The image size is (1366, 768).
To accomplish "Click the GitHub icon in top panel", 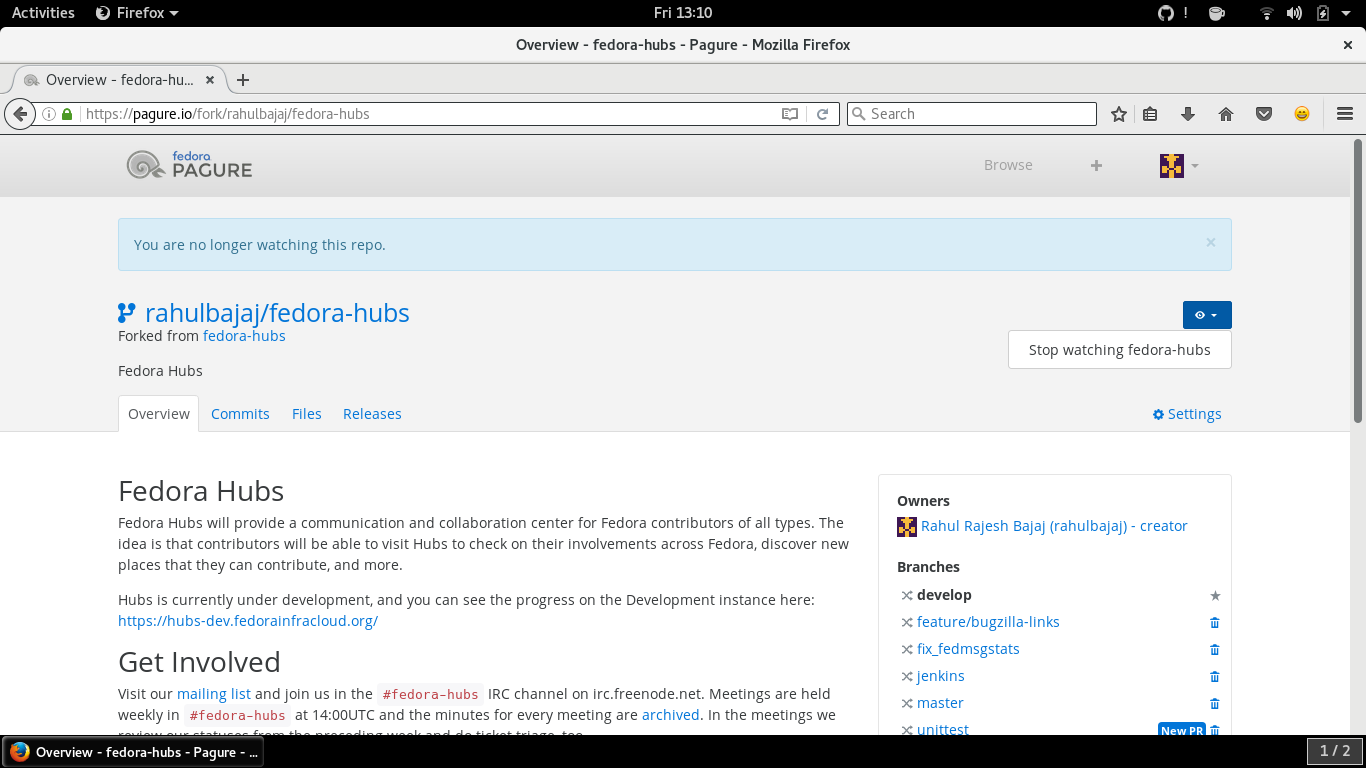I will pos(1165,13).
